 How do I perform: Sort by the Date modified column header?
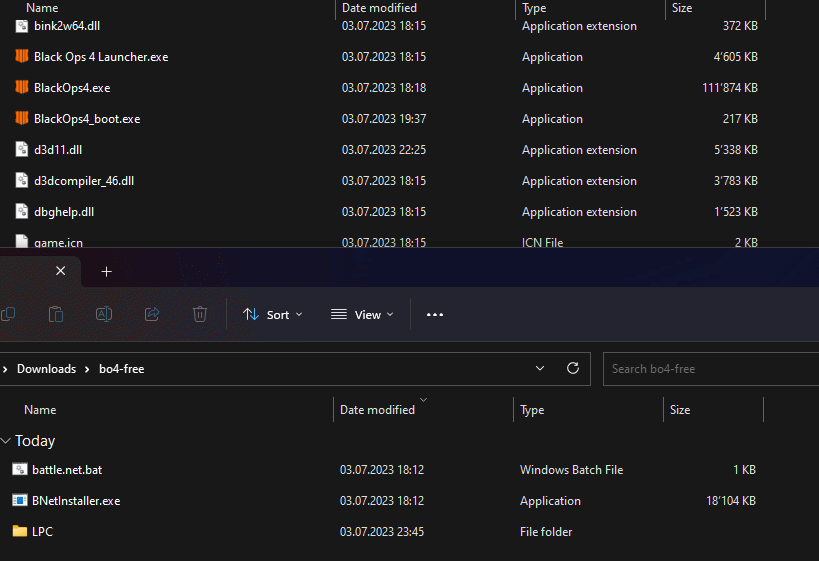(378, 410)
